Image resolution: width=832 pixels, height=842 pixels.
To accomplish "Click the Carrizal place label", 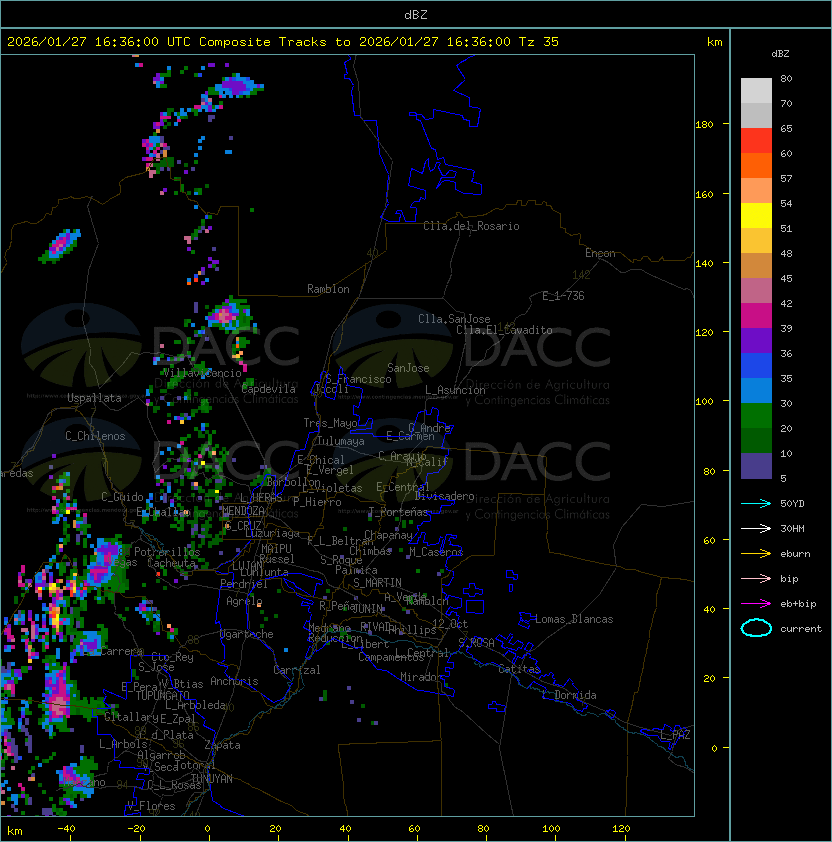I will pyautogui.click(x=296, y=670).
